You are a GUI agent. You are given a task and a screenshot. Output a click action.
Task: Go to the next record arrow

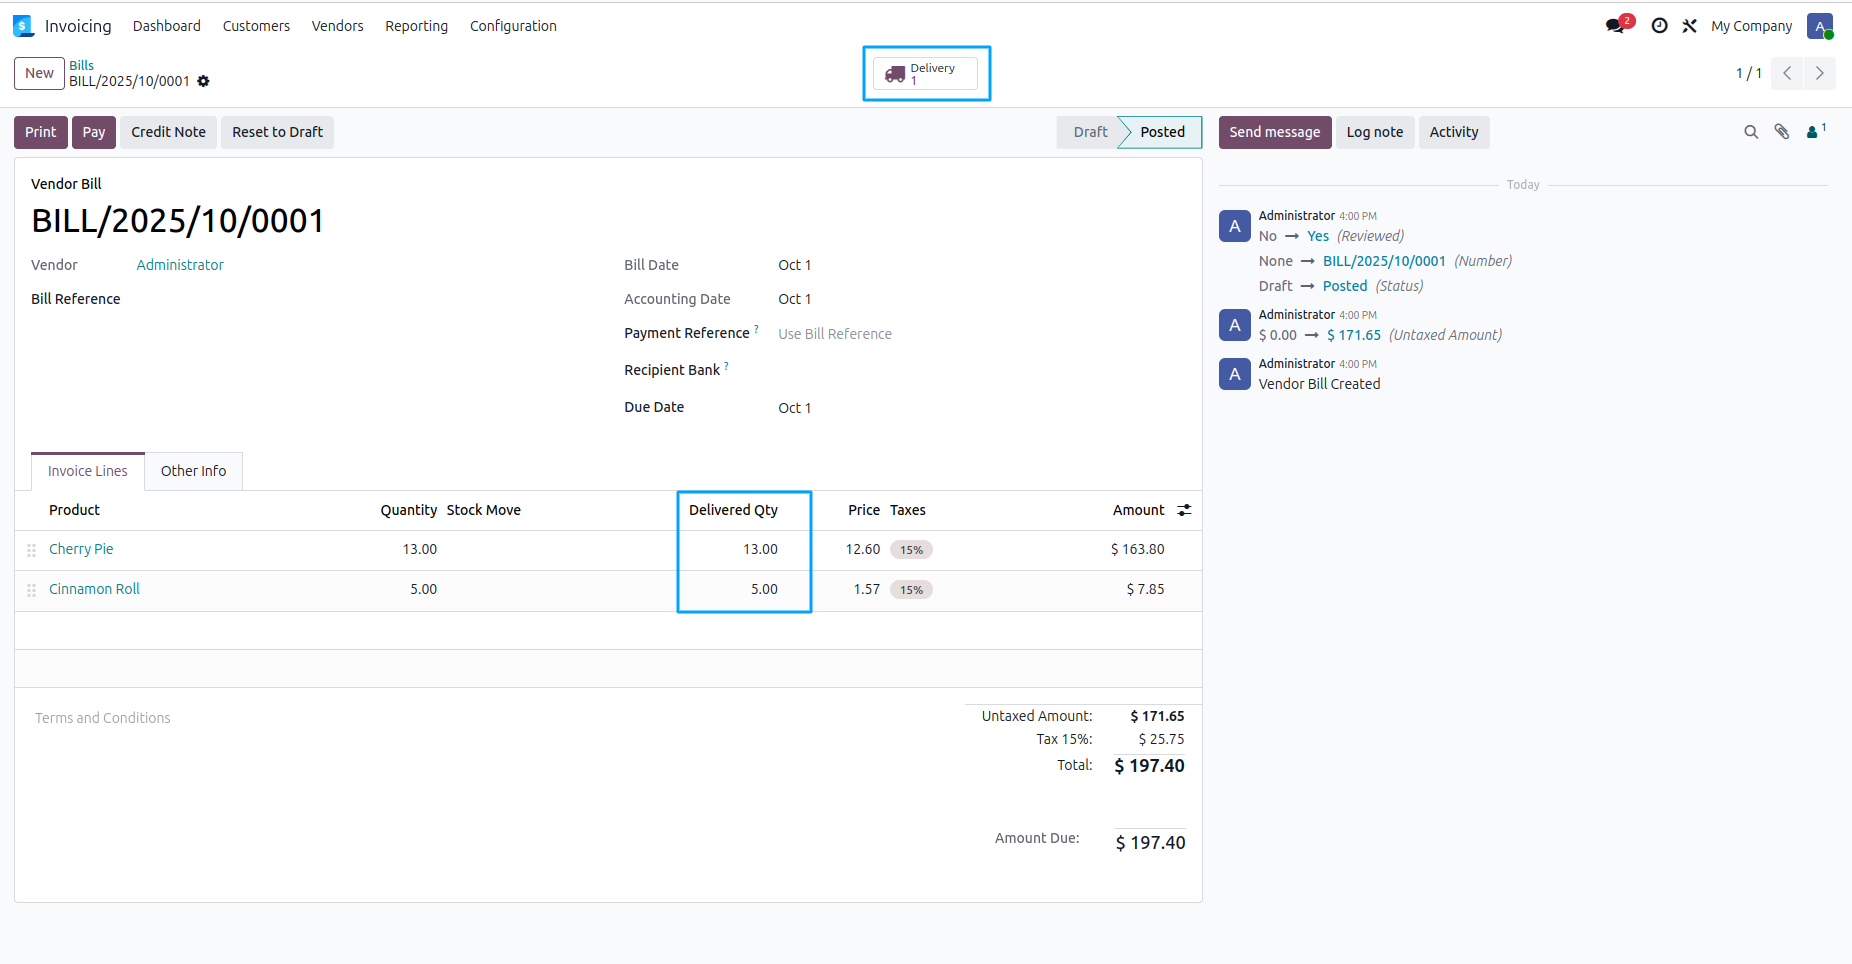[x=1820, y=73]
